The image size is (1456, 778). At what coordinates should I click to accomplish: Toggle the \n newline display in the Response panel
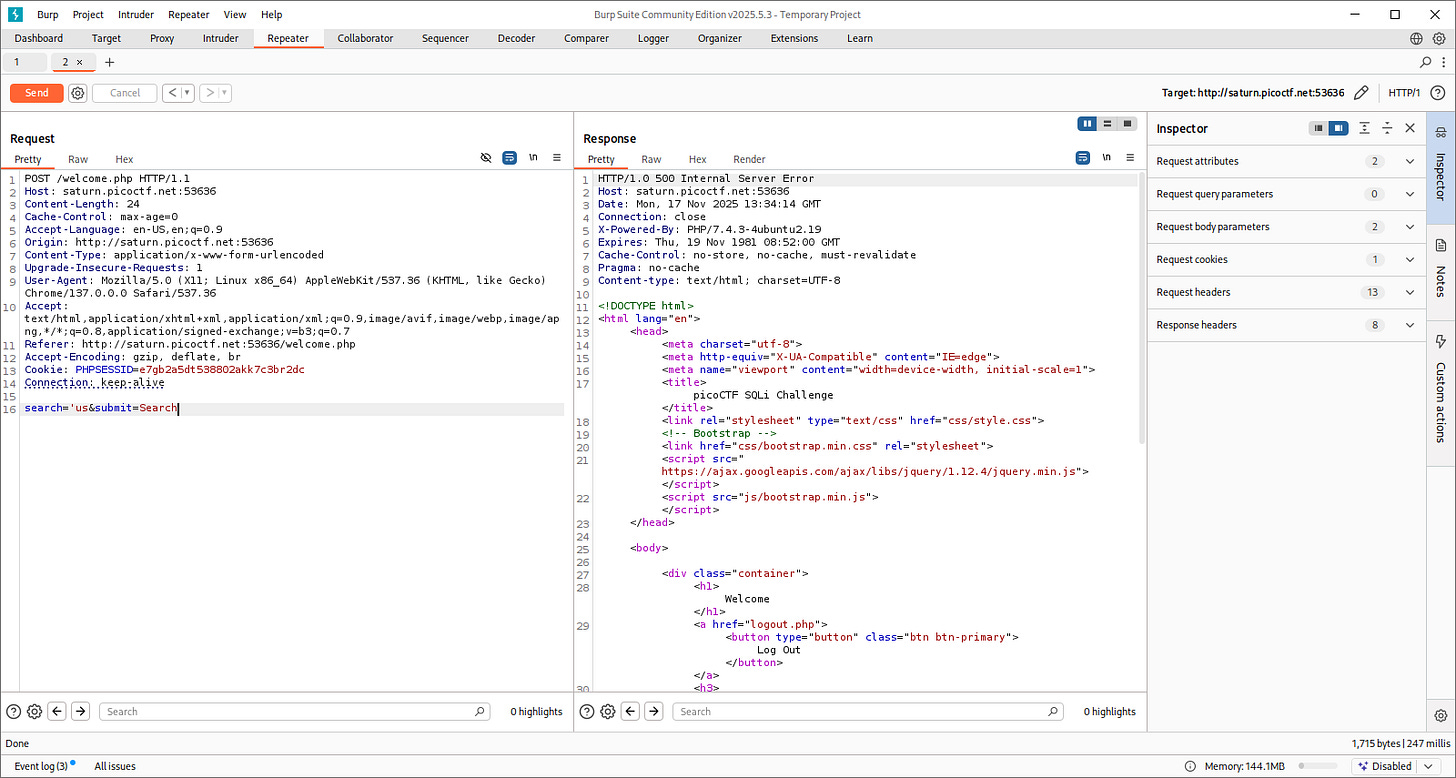[x=1106, y=158]
